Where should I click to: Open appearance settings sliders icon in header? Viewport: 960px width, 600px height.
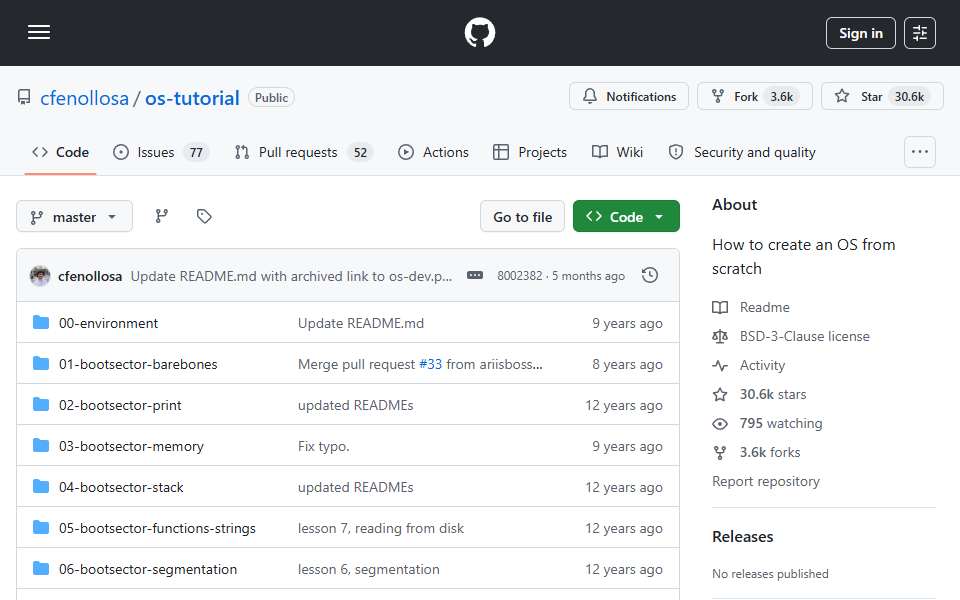(920, 33)
